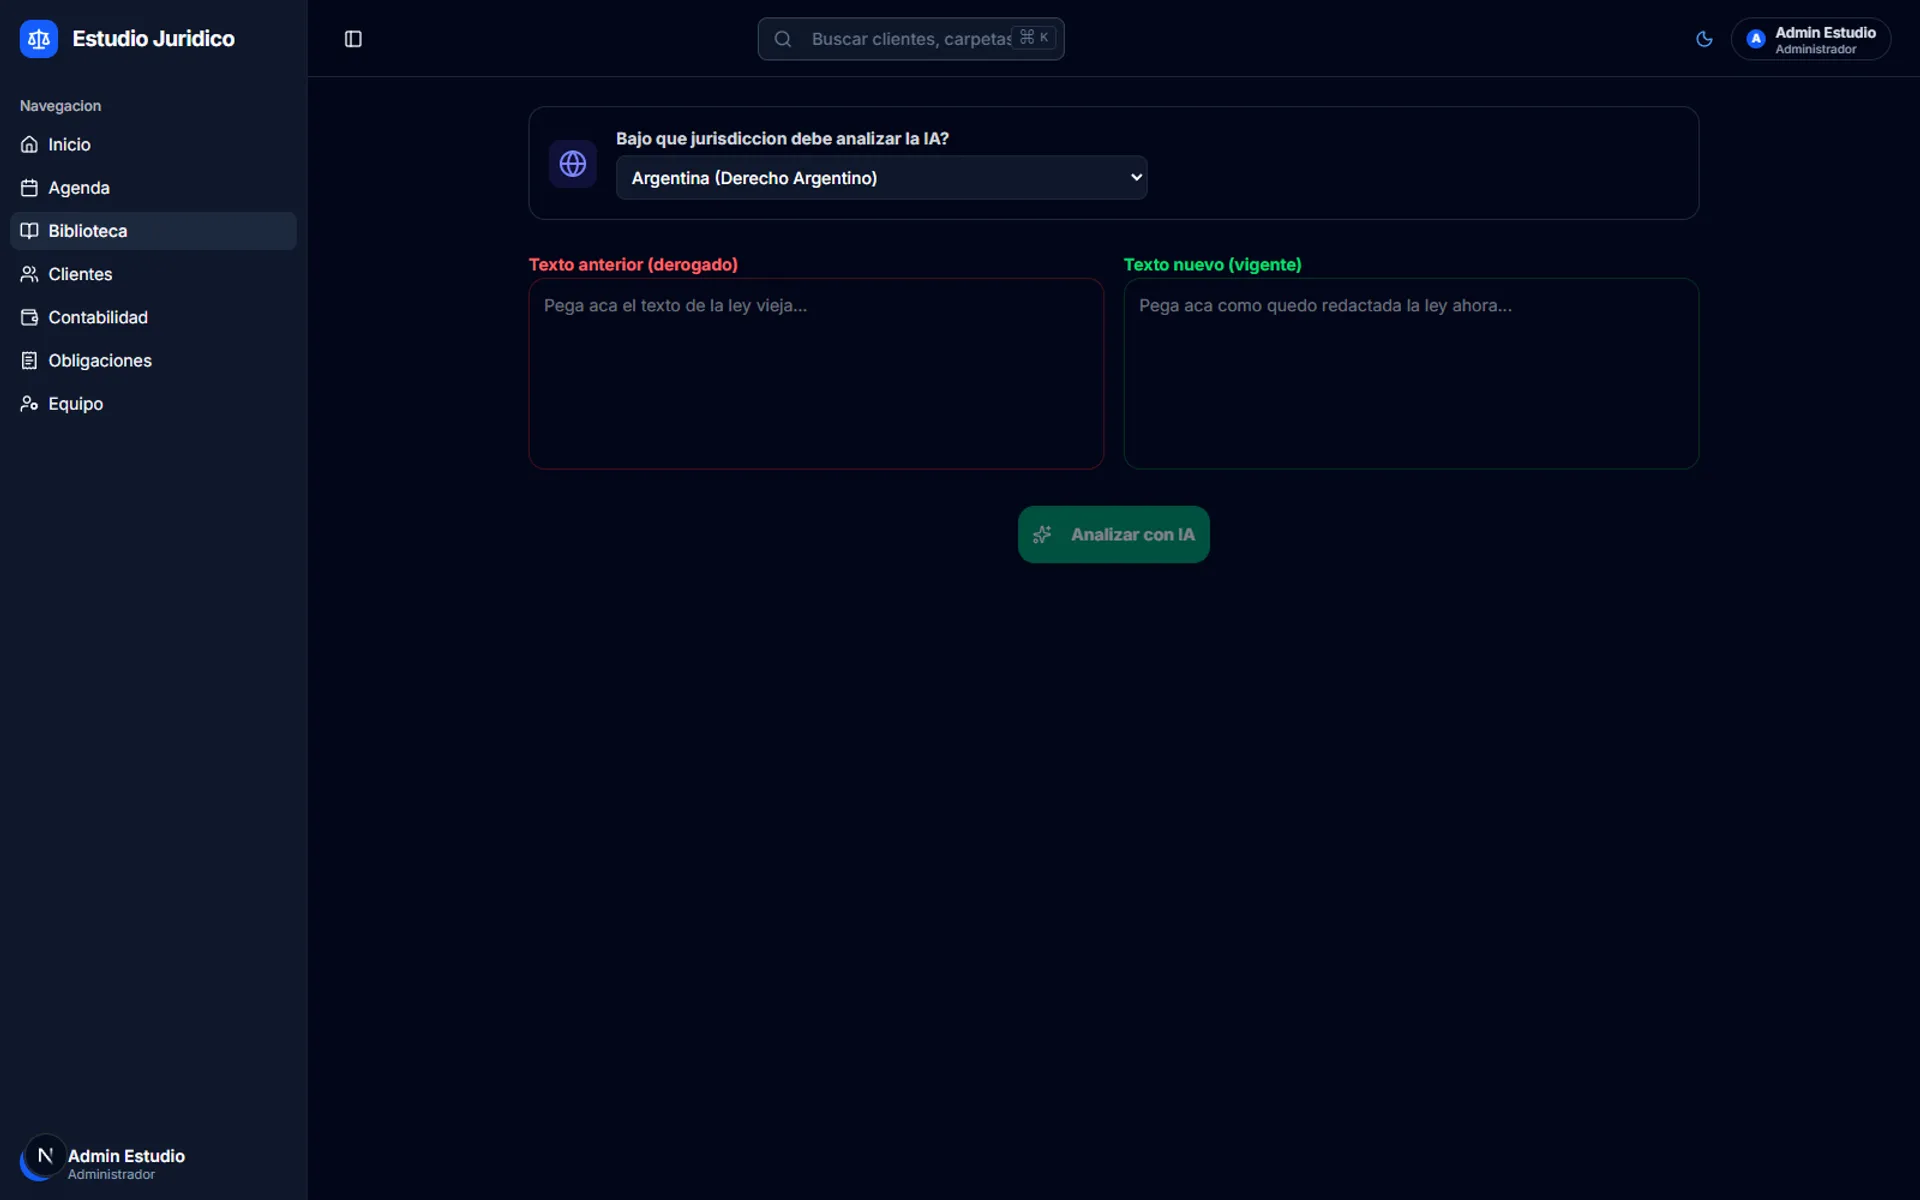Open the Clientes page
1920x1200 pixels.
153,274
